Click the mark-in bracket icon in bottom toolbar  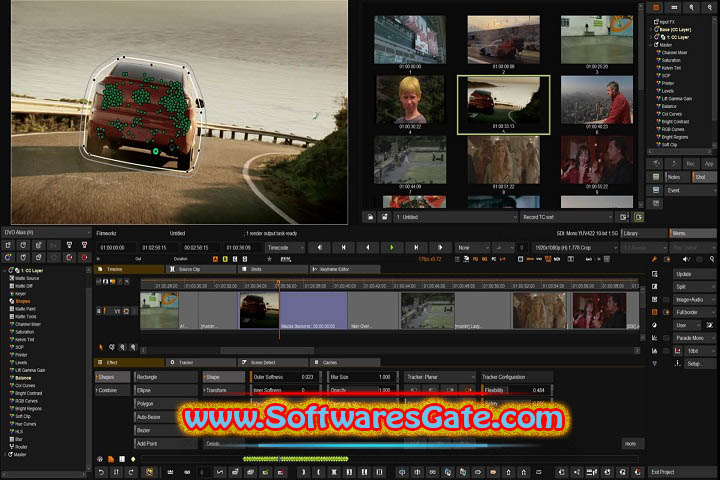(x=304, y=472)
